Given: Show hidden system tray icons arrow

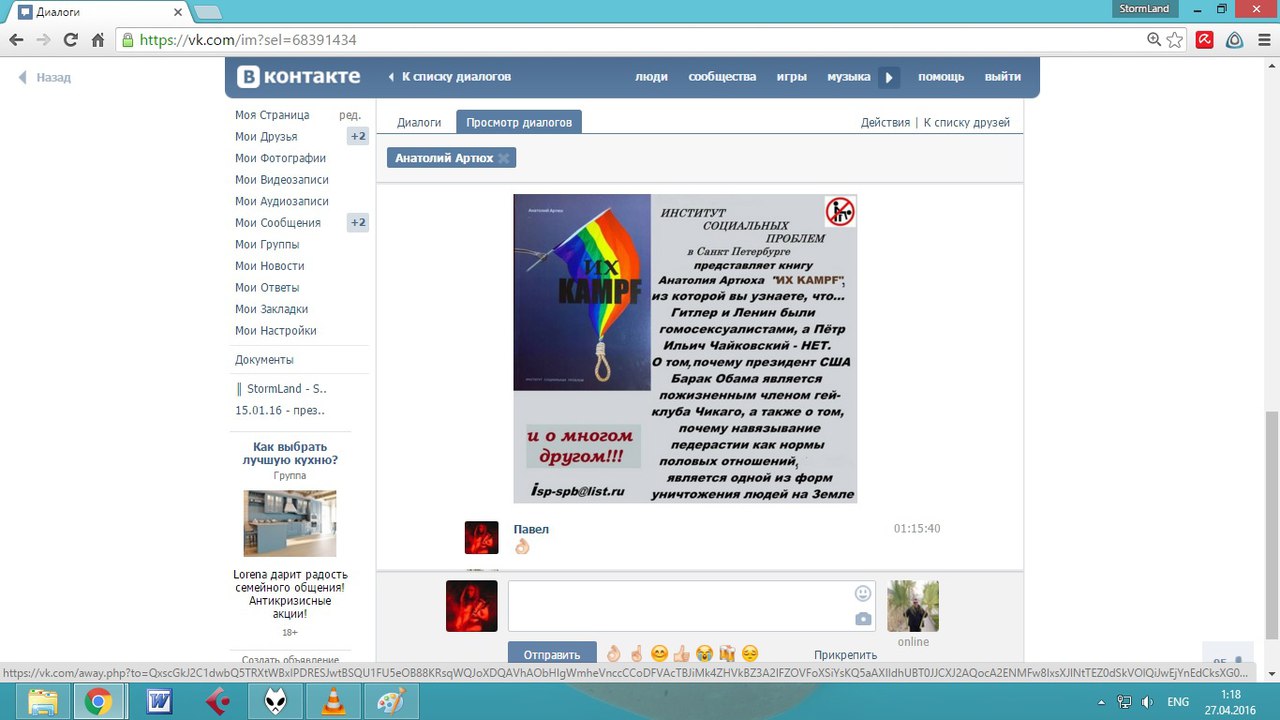Looking at the screenshot, I should [x=1102, y=702].
